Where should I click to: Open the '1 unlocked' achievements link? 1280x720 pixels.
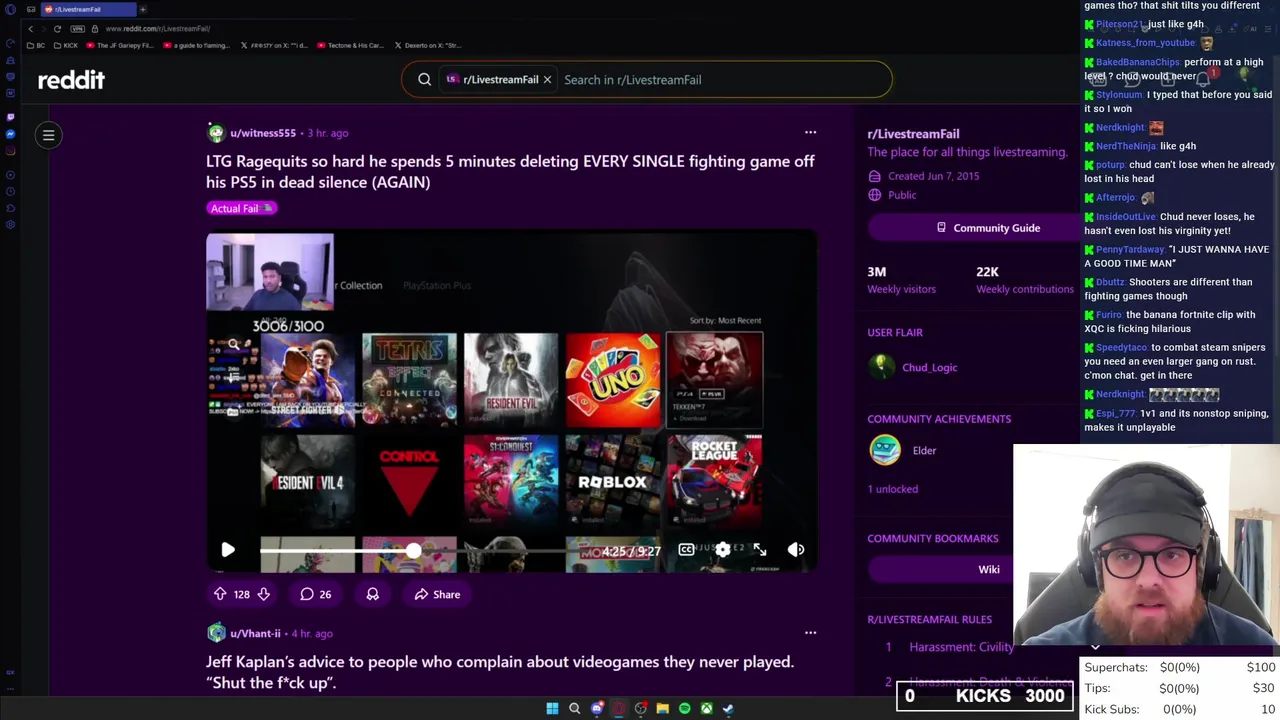(892, 489)
